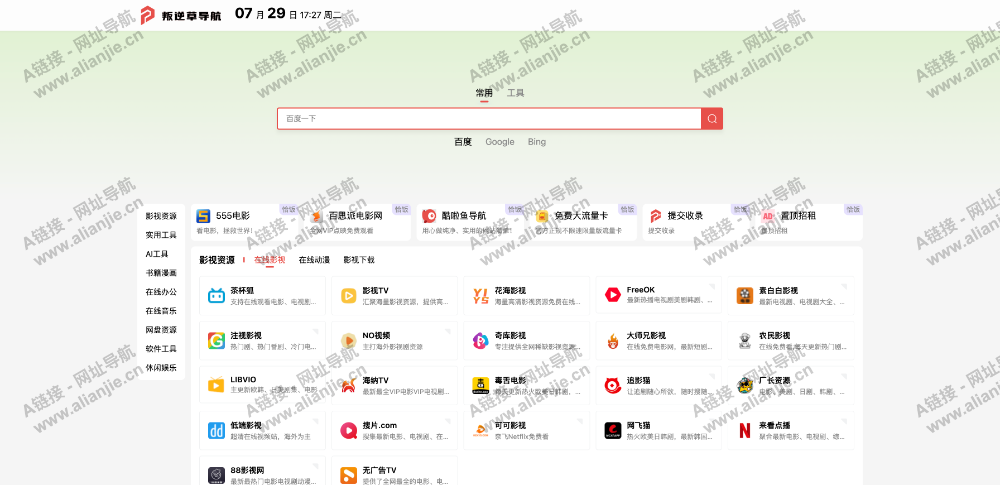Screen dimensions: 1000x485
Task: Click the AD icon of 置顶招租
Action: click(x=768, y=216)
